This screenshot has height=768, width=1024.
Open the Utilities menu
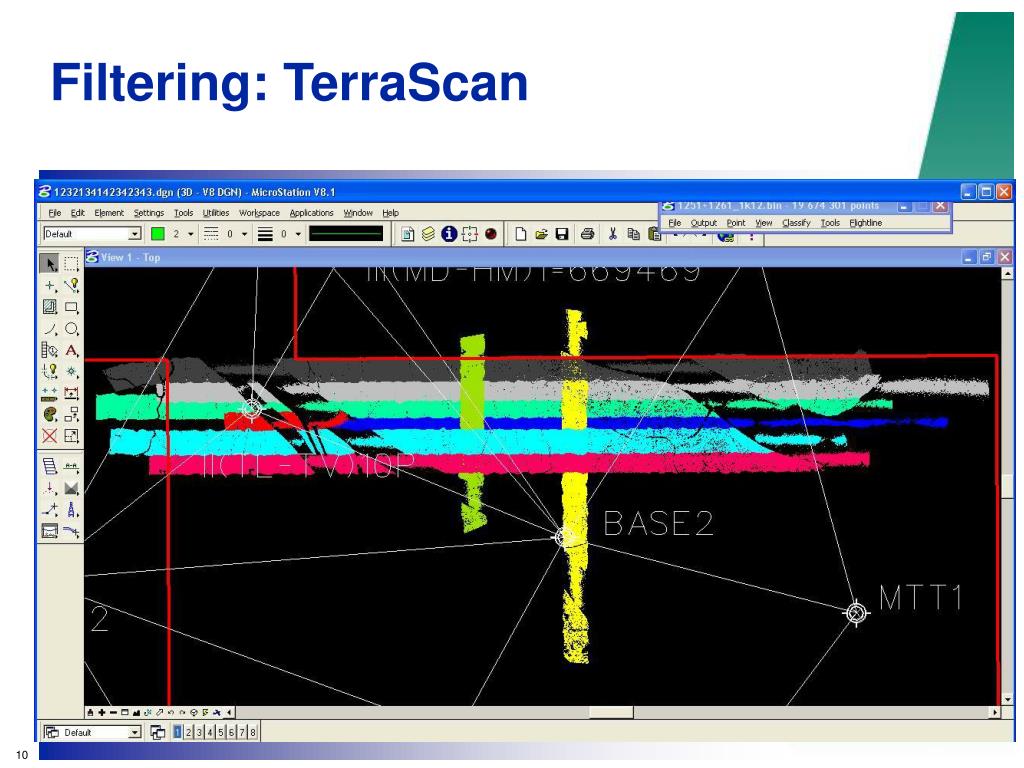pyautogui.click(x=216, y=213)
